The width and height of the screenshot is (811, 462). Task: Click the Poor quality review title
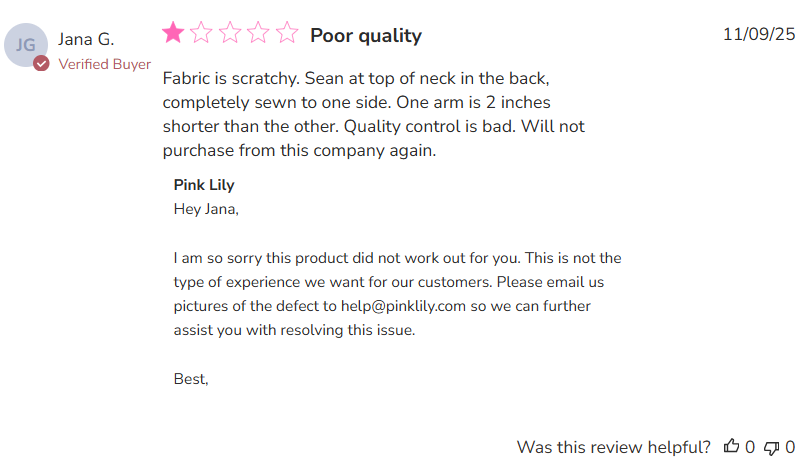coord(366,36)
